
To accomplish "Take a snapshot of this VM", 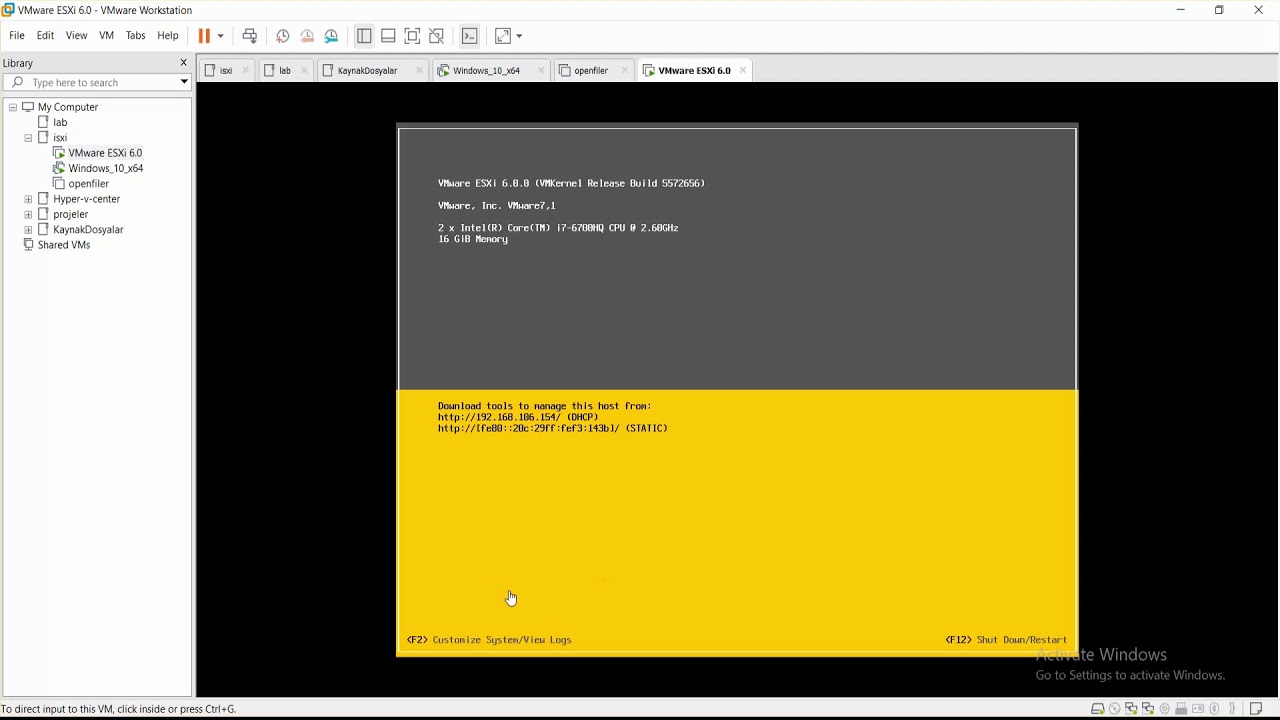I will pos(283,36).
